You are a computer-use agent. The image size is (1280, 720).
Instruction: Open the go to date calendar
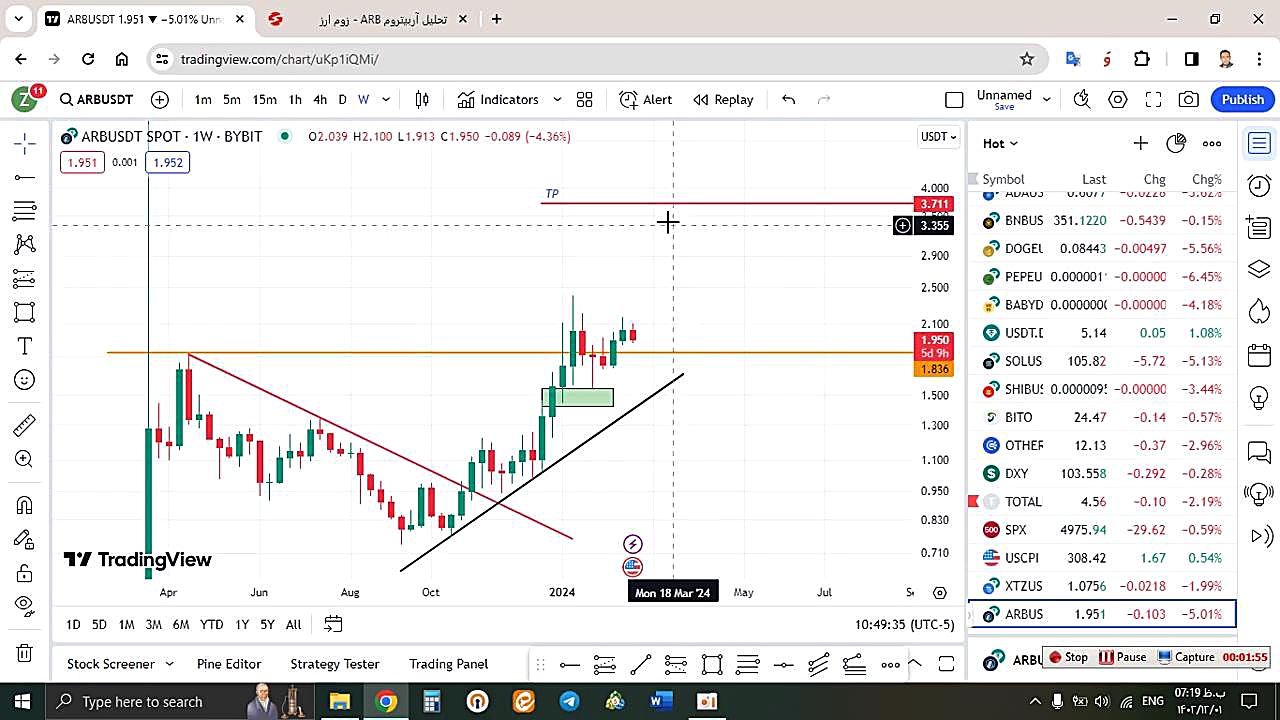(333, 624)
